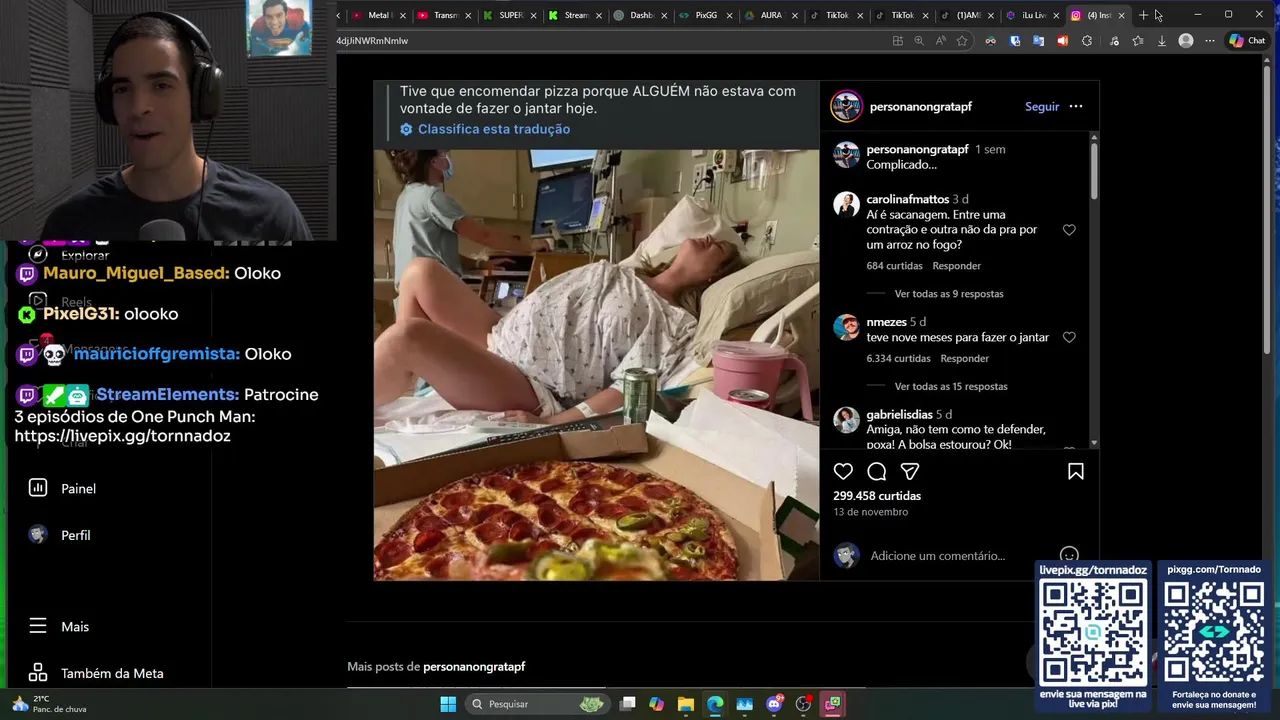Expand Ver todas as 9 respostas
Screen dimensions: 1280x720
[x=949, y=294]
